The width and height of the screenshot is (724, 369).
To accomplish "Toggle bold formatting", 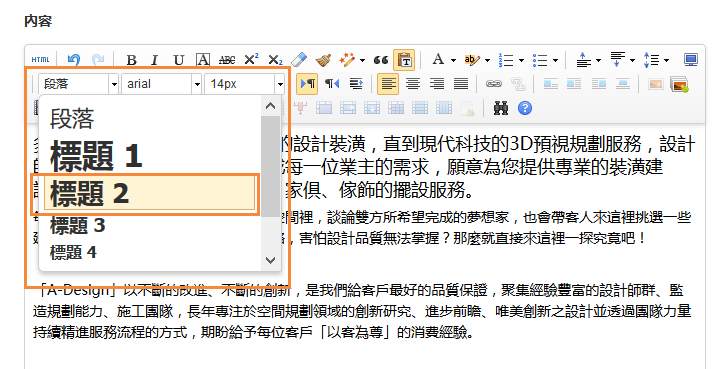I will point(132,60).
